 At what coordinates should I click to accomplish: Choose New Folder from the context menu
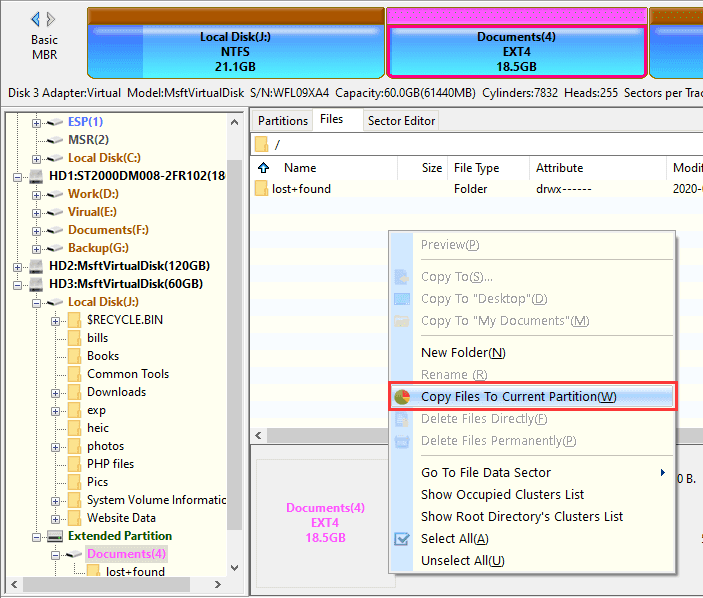[x=462, y=353]
